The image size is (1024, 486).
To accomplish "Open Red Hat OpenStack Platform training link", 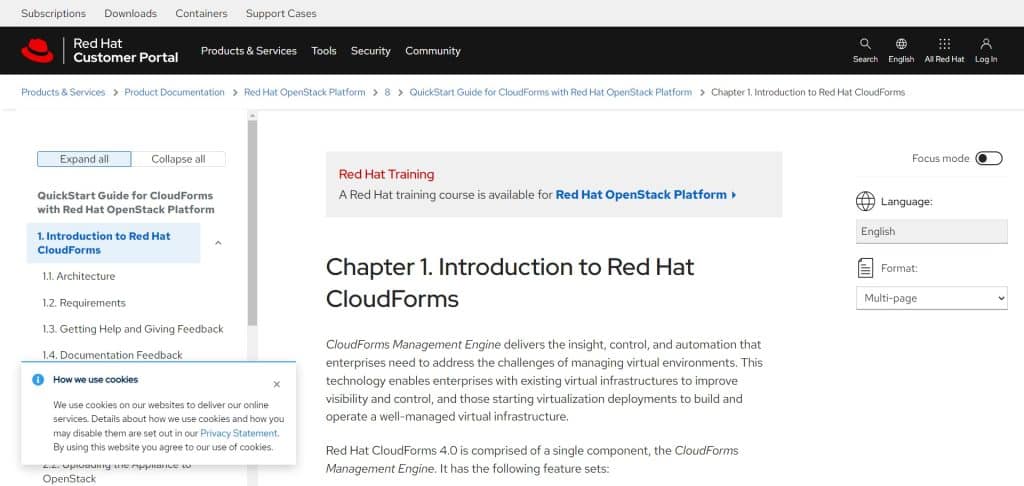I will [x=646, y=195].
